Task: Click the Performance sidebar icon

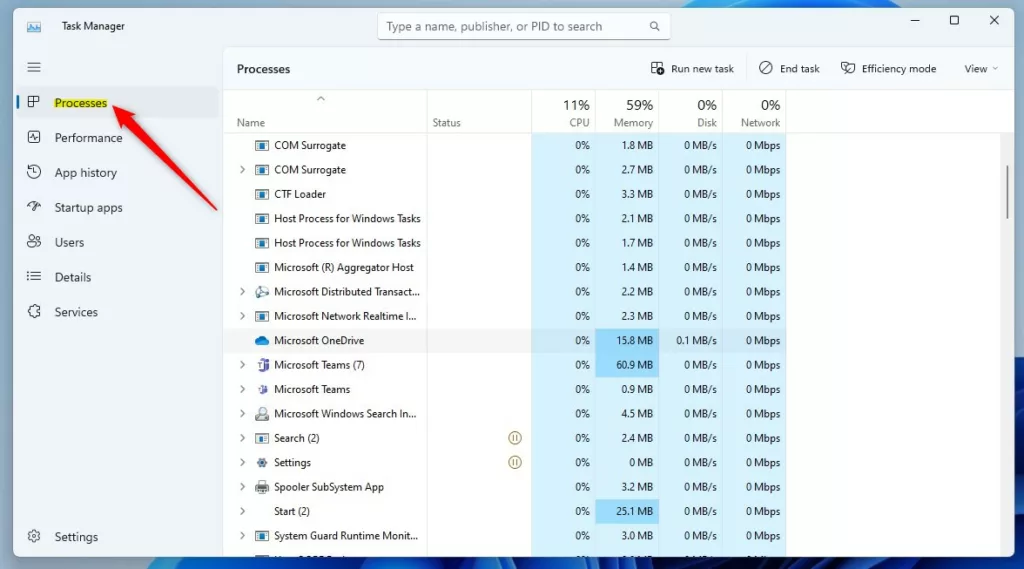Action: [34, 137]
